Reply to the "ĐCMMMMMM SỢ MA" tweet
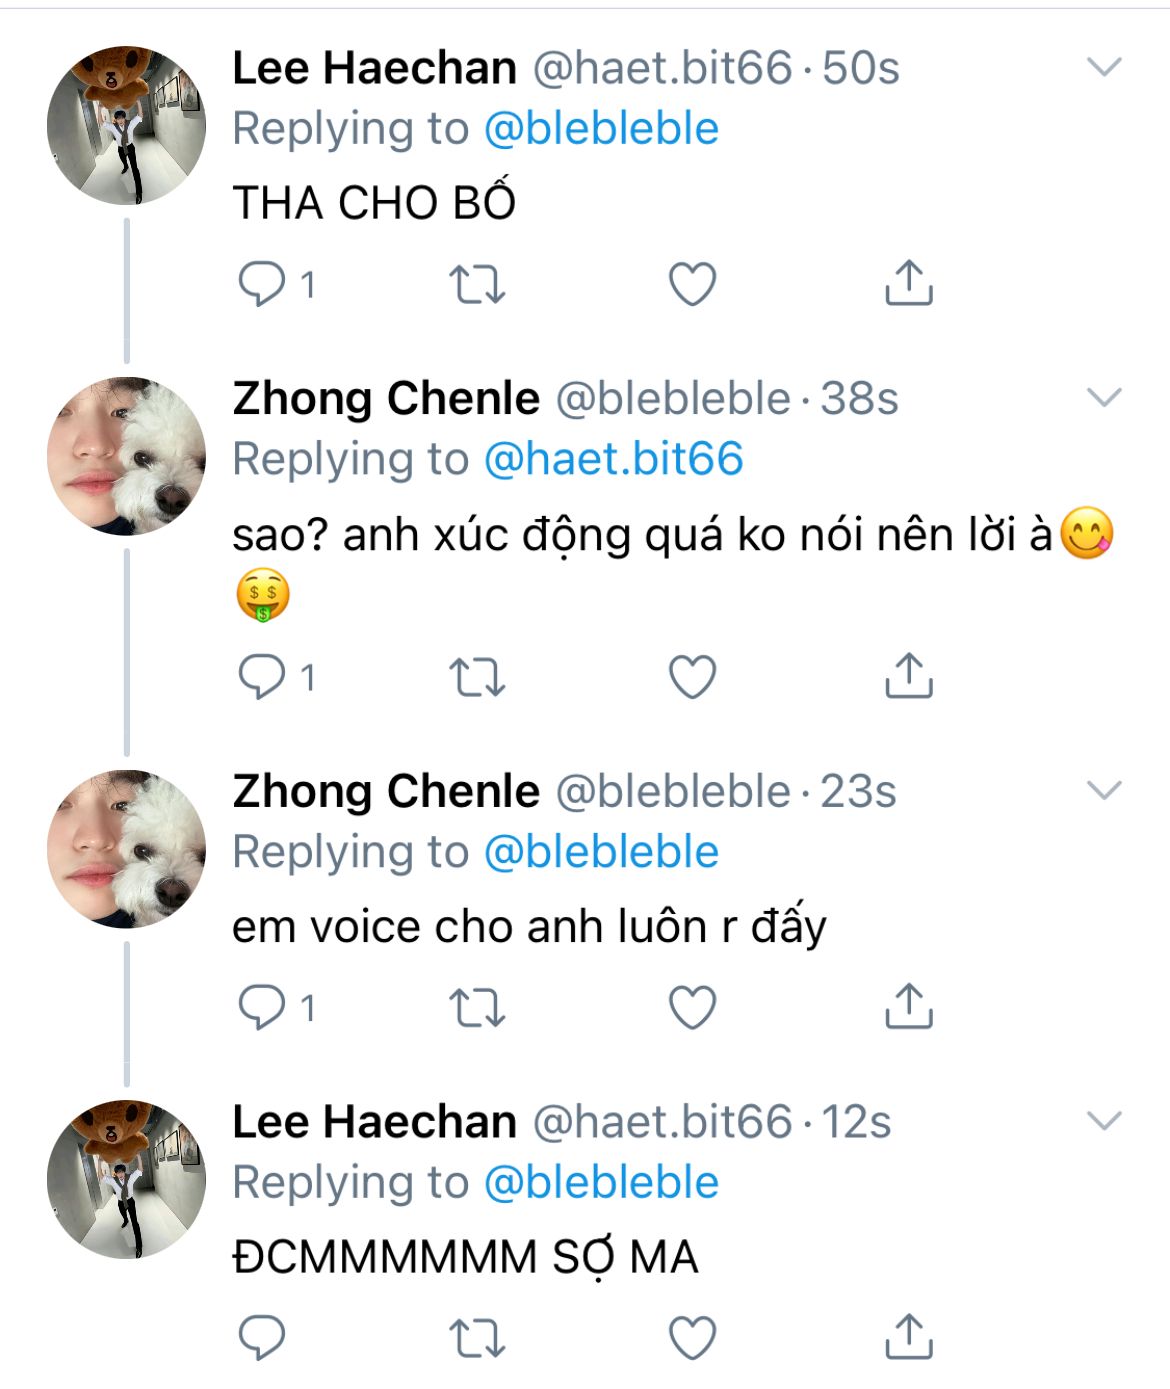Image resolution: width=1170 pixels, height=1389 pixels. 262,1337
